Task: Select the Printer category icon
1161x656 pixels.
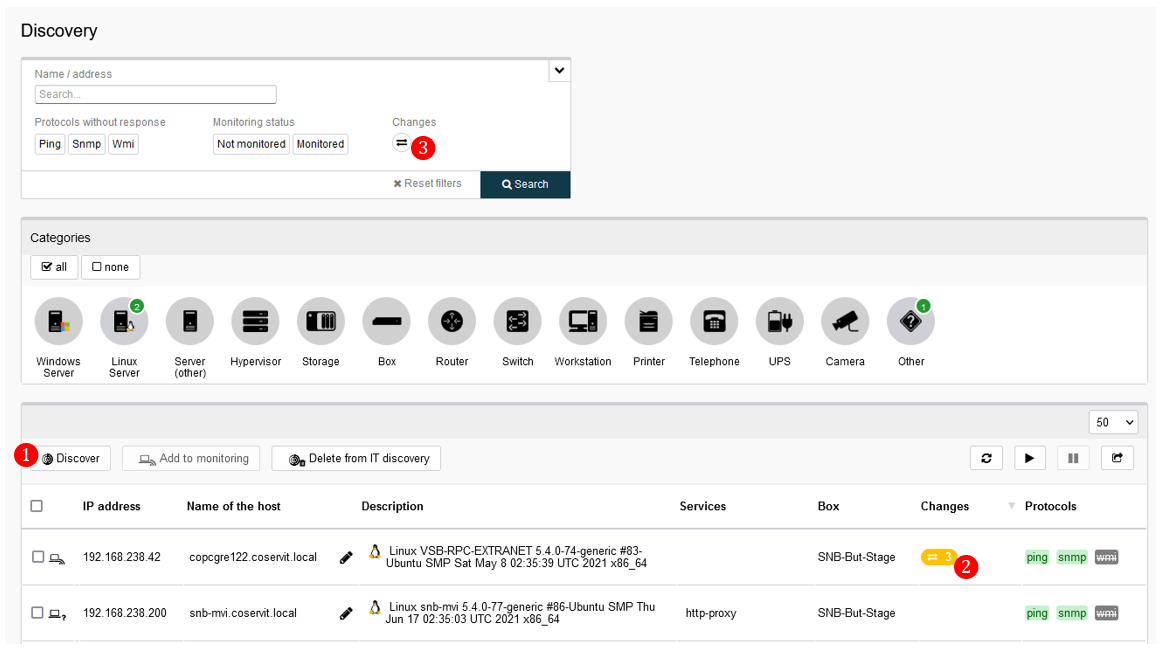Action: [649, 321]
